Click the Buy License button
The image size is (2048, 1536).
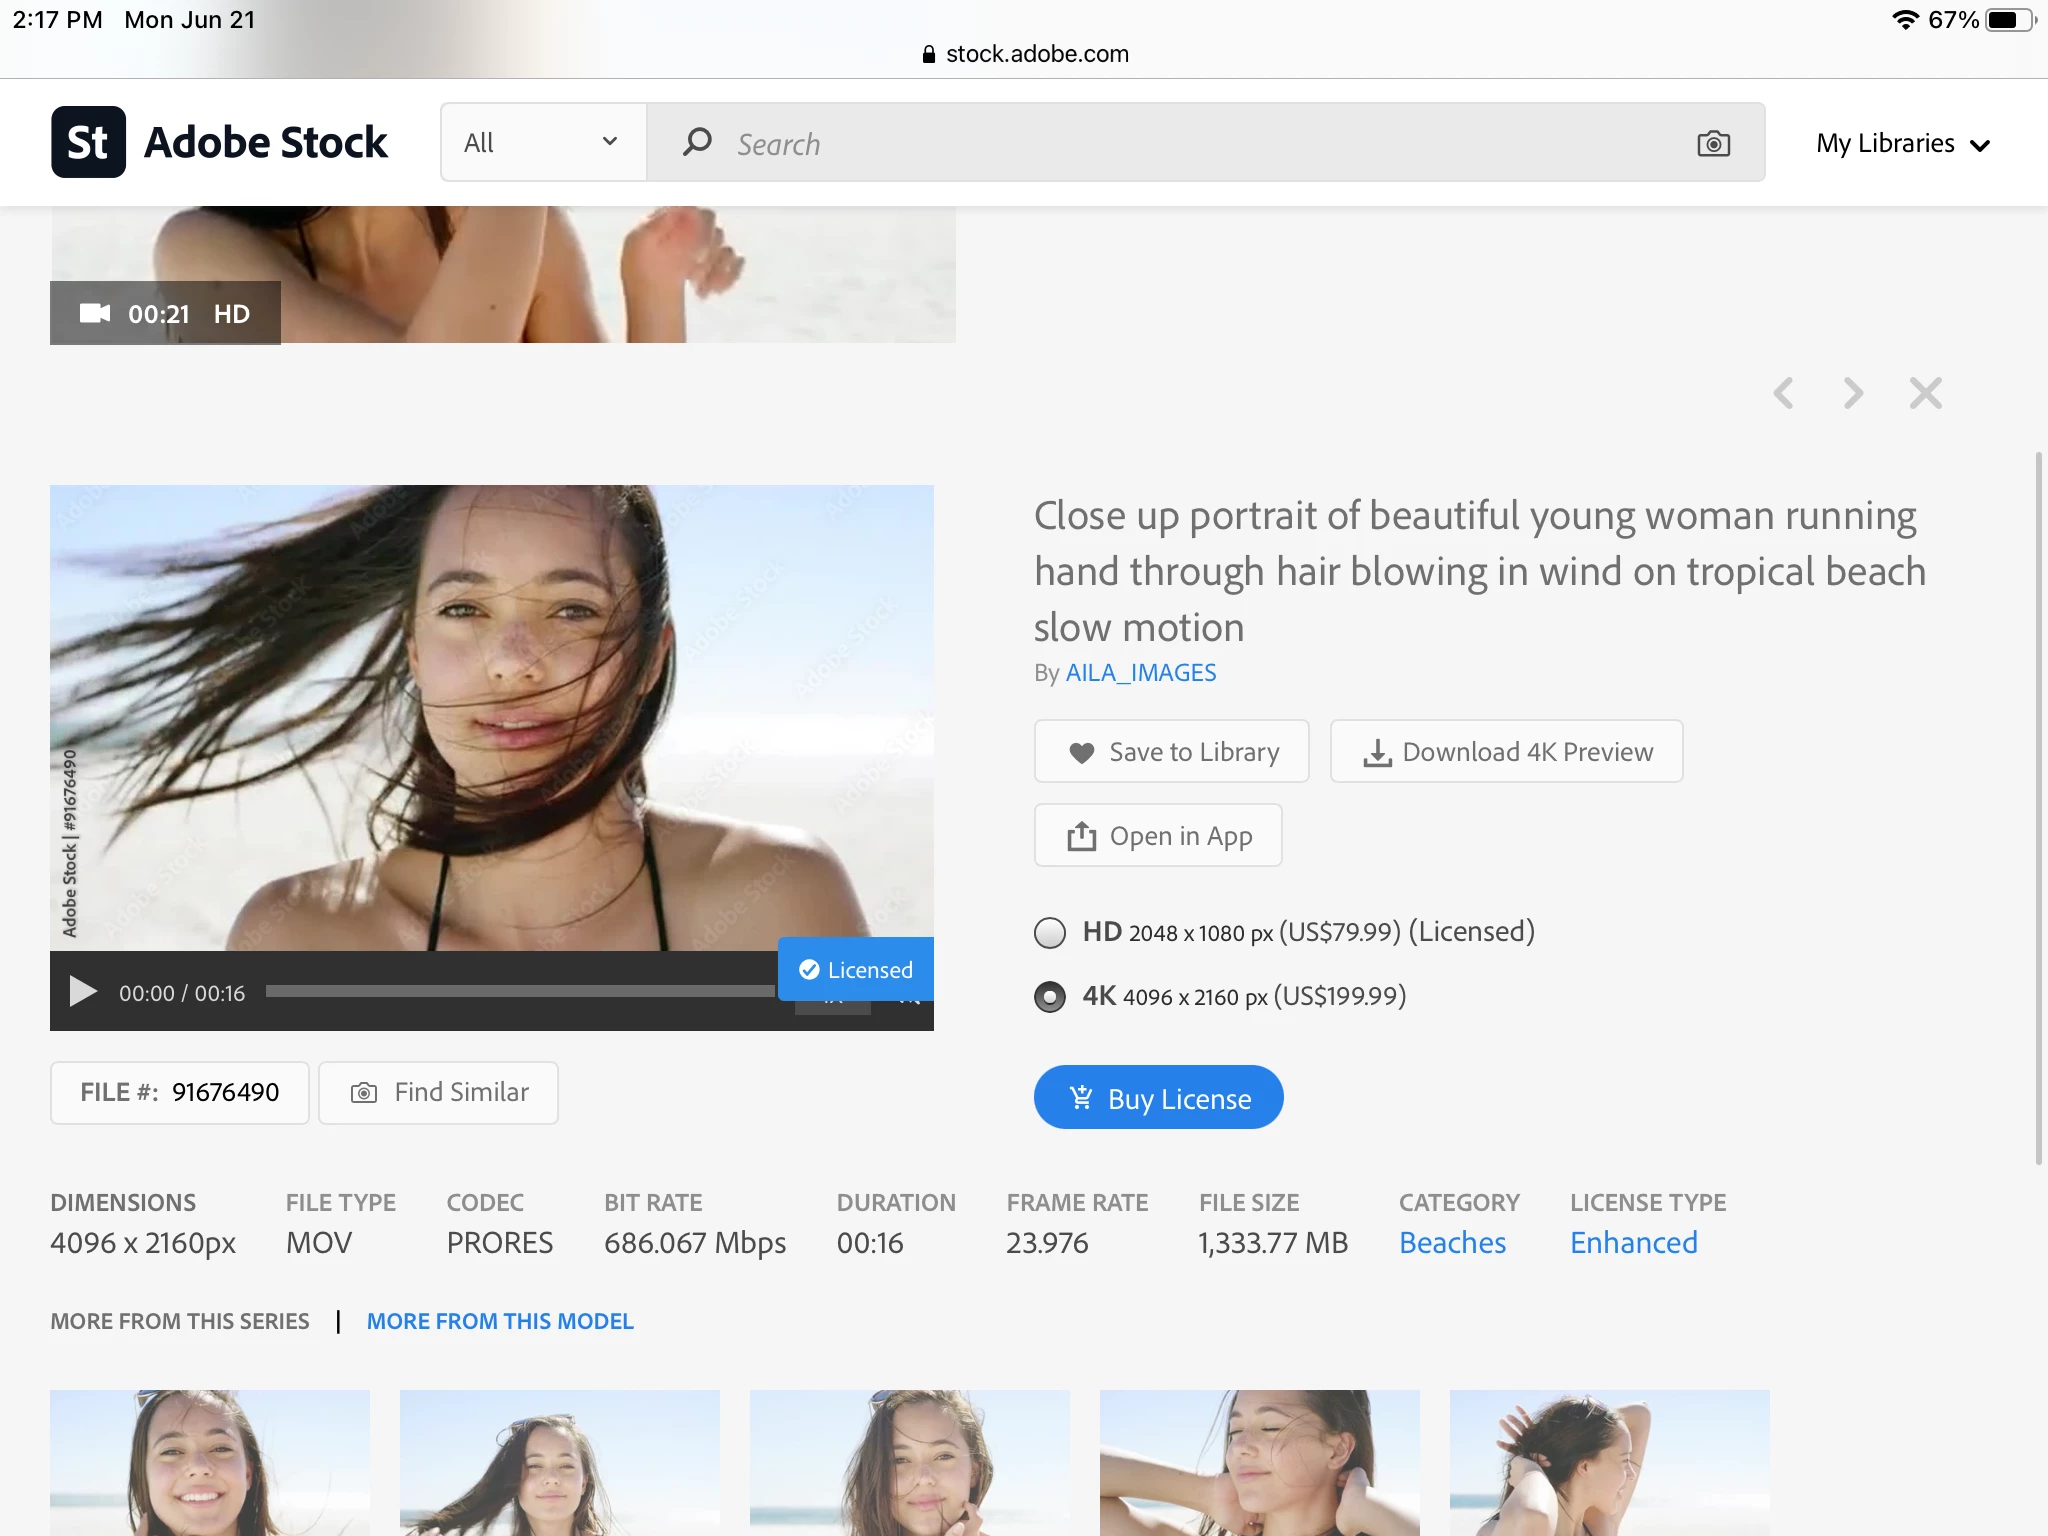point(1158,1097)
